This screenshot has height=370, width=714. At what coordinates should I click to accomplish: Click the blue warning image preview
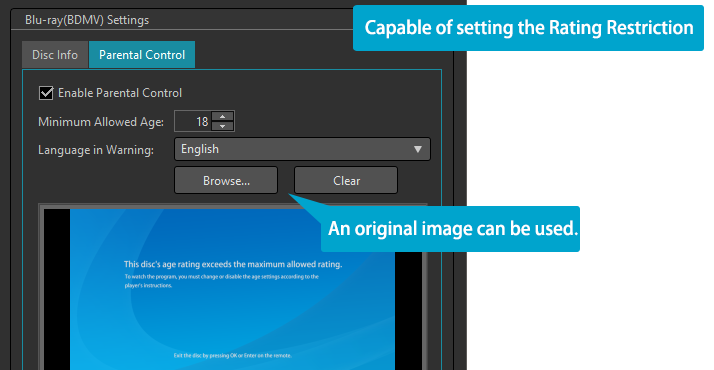[x=232, y=289]
